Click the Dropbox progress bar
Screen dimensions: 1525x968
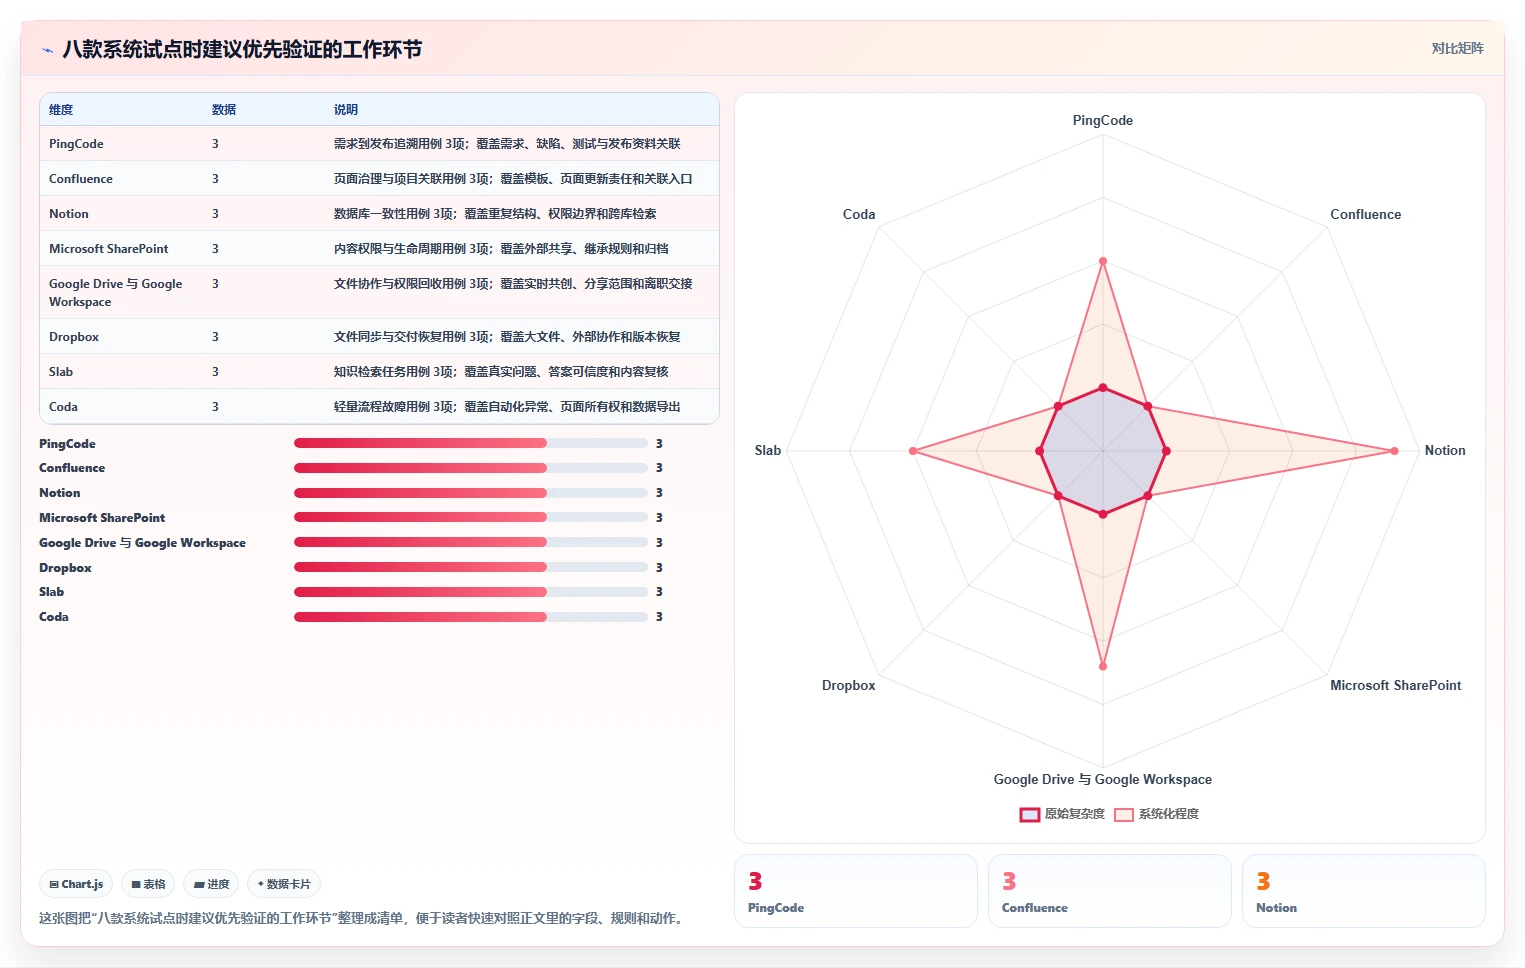coord(471,567)
